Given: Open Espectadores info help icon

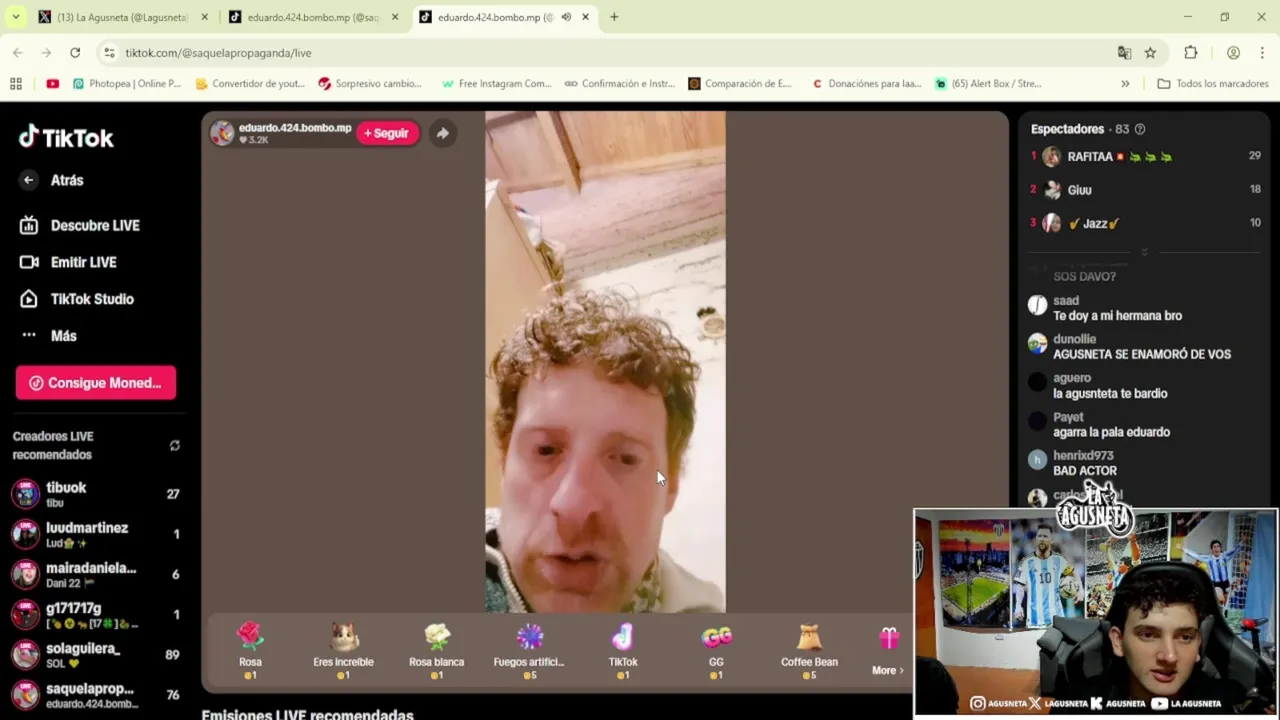Looking at the screenshot, I should coord(1140,129).
